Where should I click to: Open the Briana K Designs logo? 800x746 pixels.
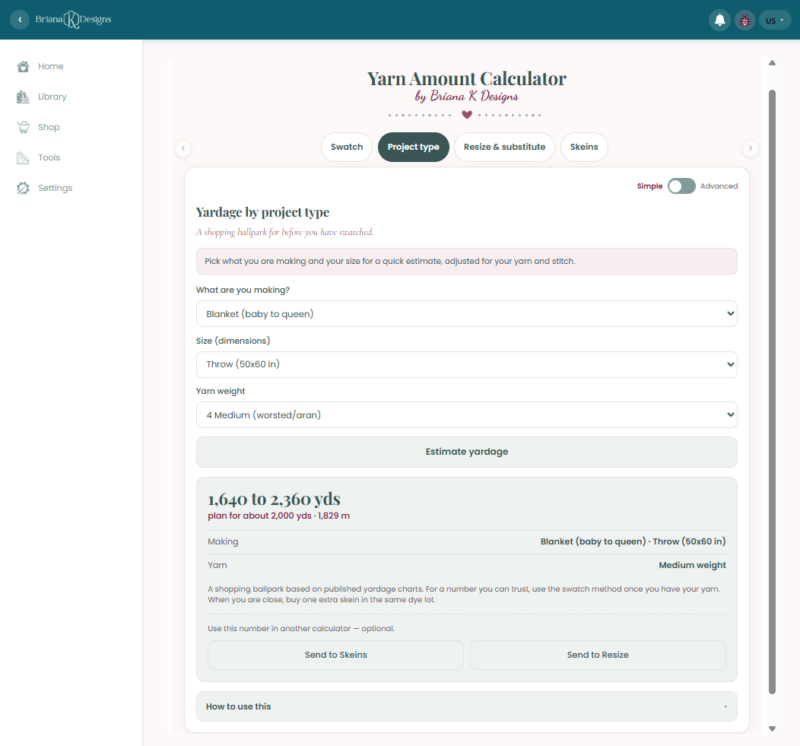click(73, 20)
